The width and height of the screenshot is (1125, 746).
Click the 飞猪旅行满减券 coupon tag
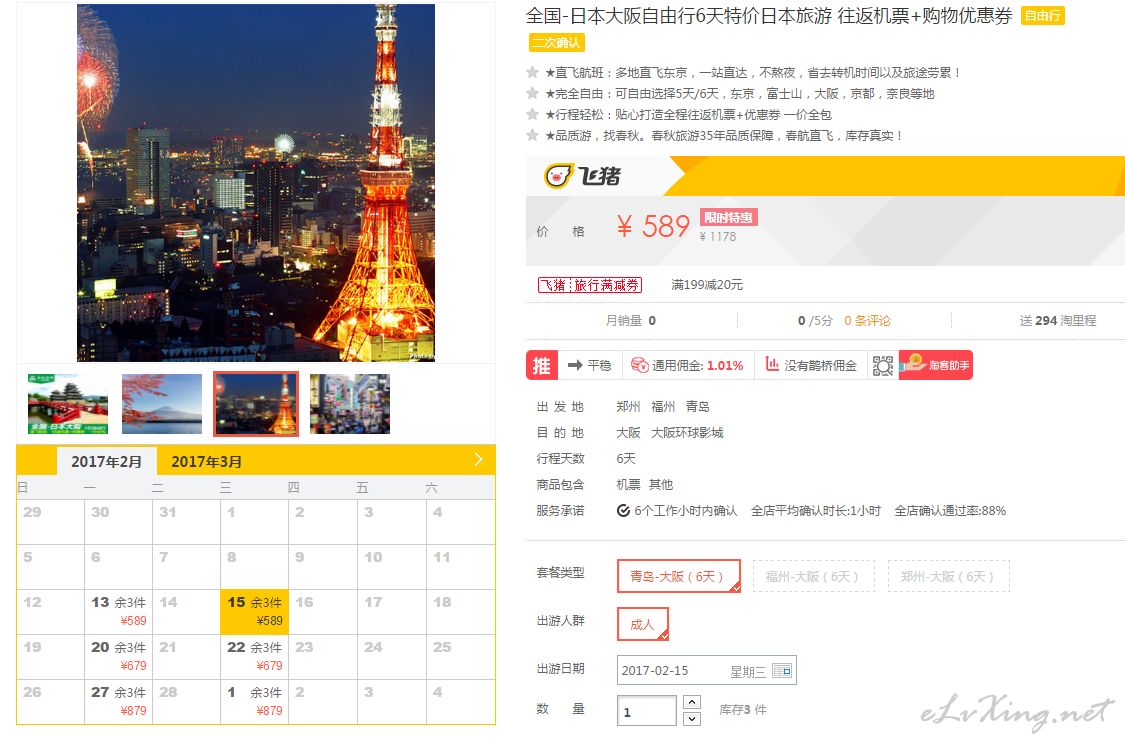click(x=590, y=285)
